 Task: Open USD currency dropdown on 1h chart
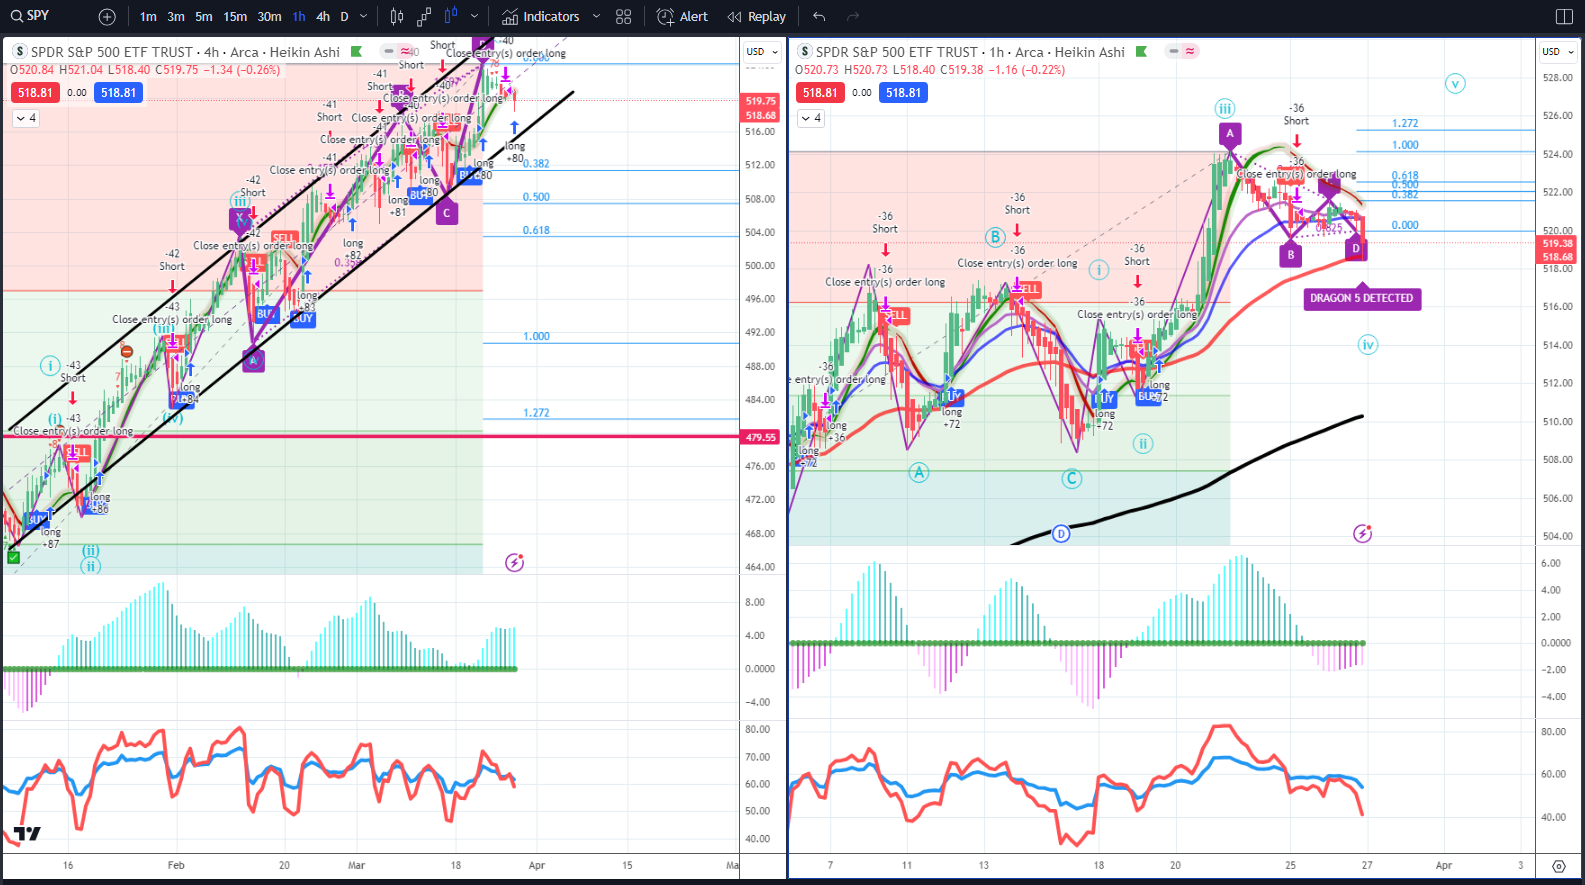[1557, 52]
